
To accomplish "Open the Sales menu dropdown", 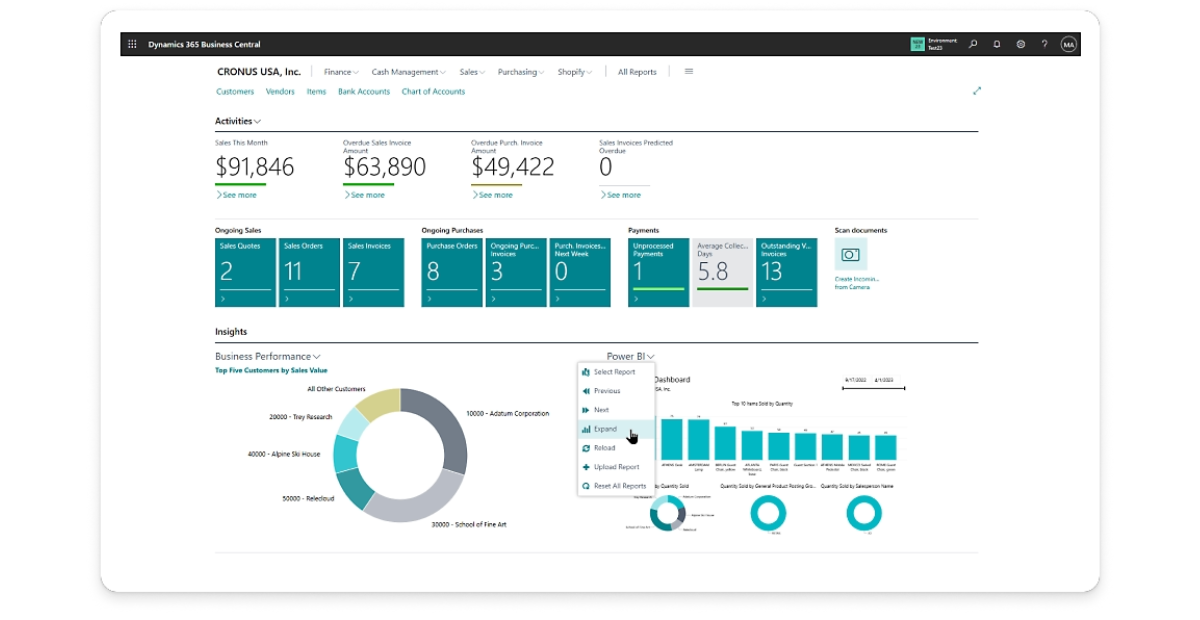I will coord(472,72).
